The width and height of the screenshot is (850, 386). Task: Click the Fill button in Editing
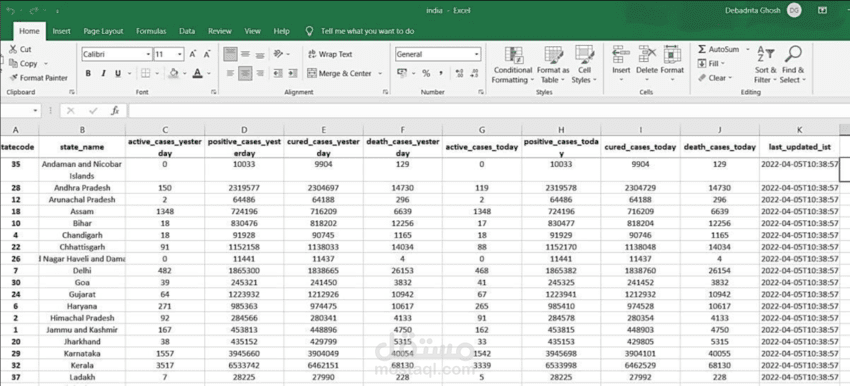click(x=711, y=64)
